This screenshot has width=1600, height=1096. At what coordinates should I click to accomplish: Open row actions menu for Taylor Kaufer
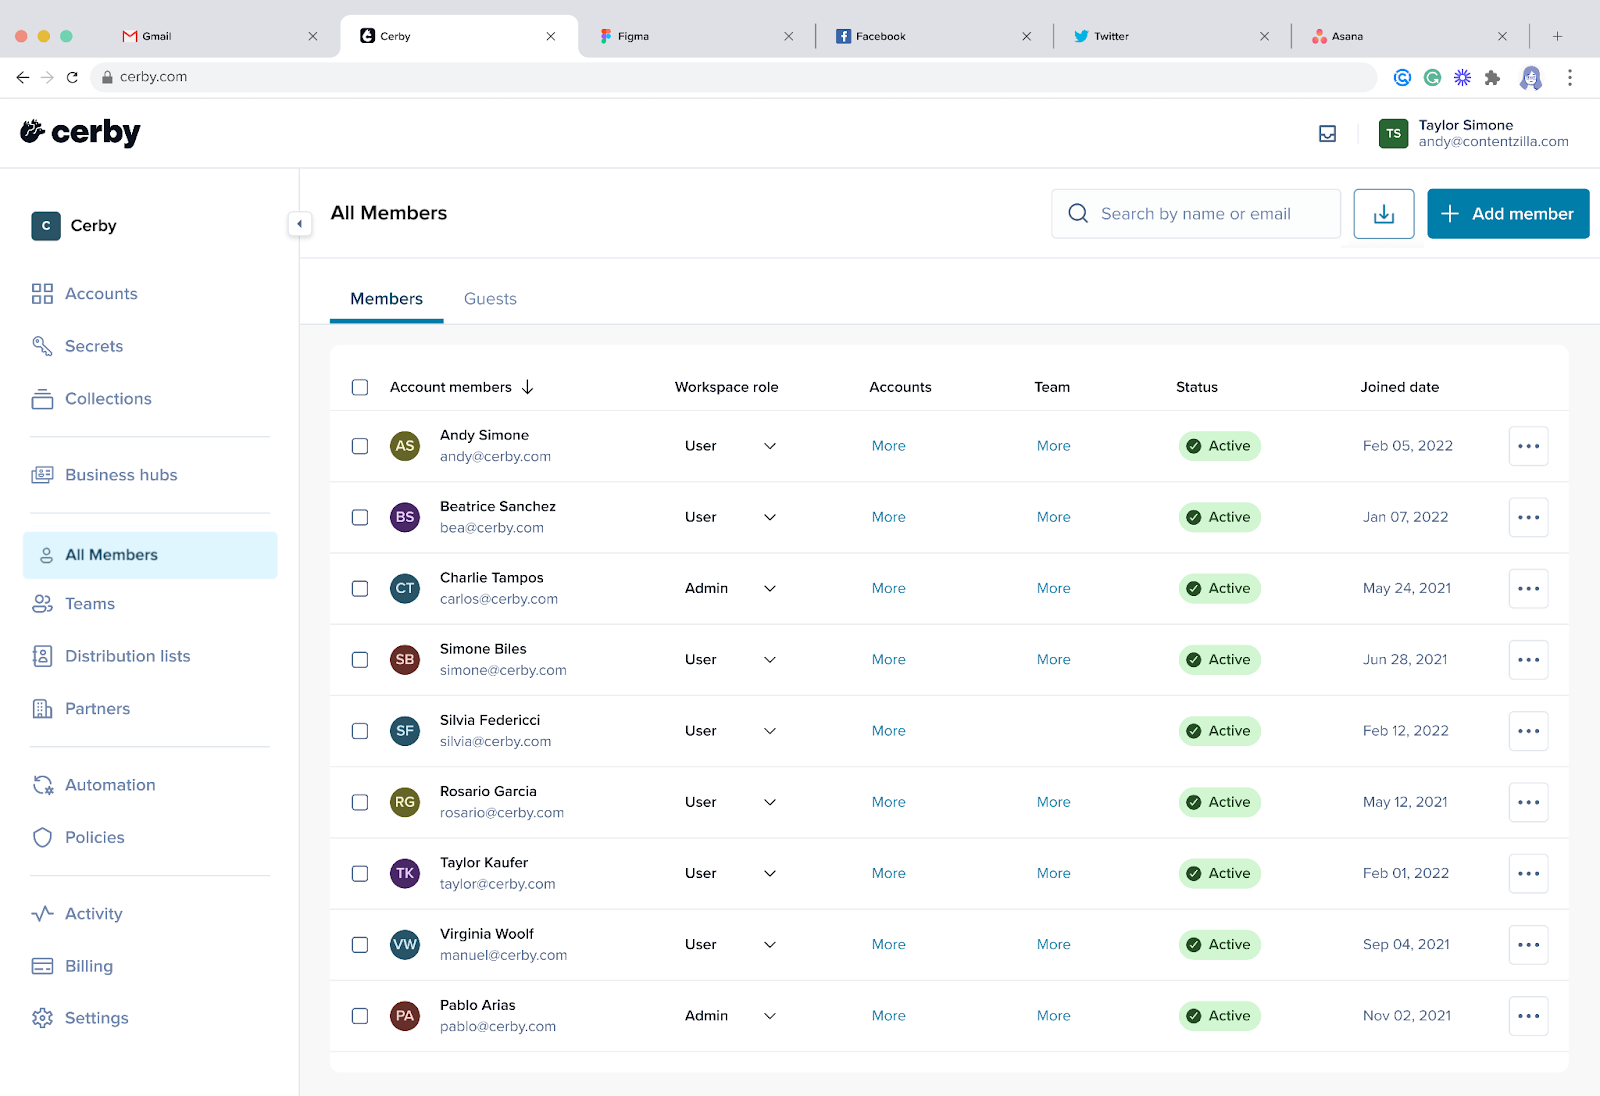(1528, 873)
